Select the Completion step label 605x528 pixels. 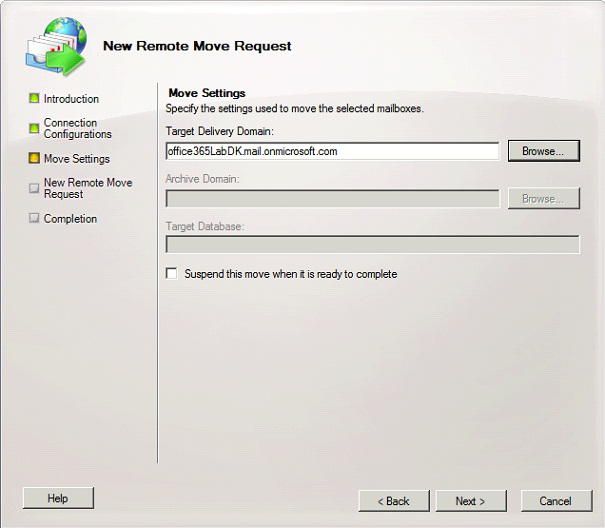70,219
